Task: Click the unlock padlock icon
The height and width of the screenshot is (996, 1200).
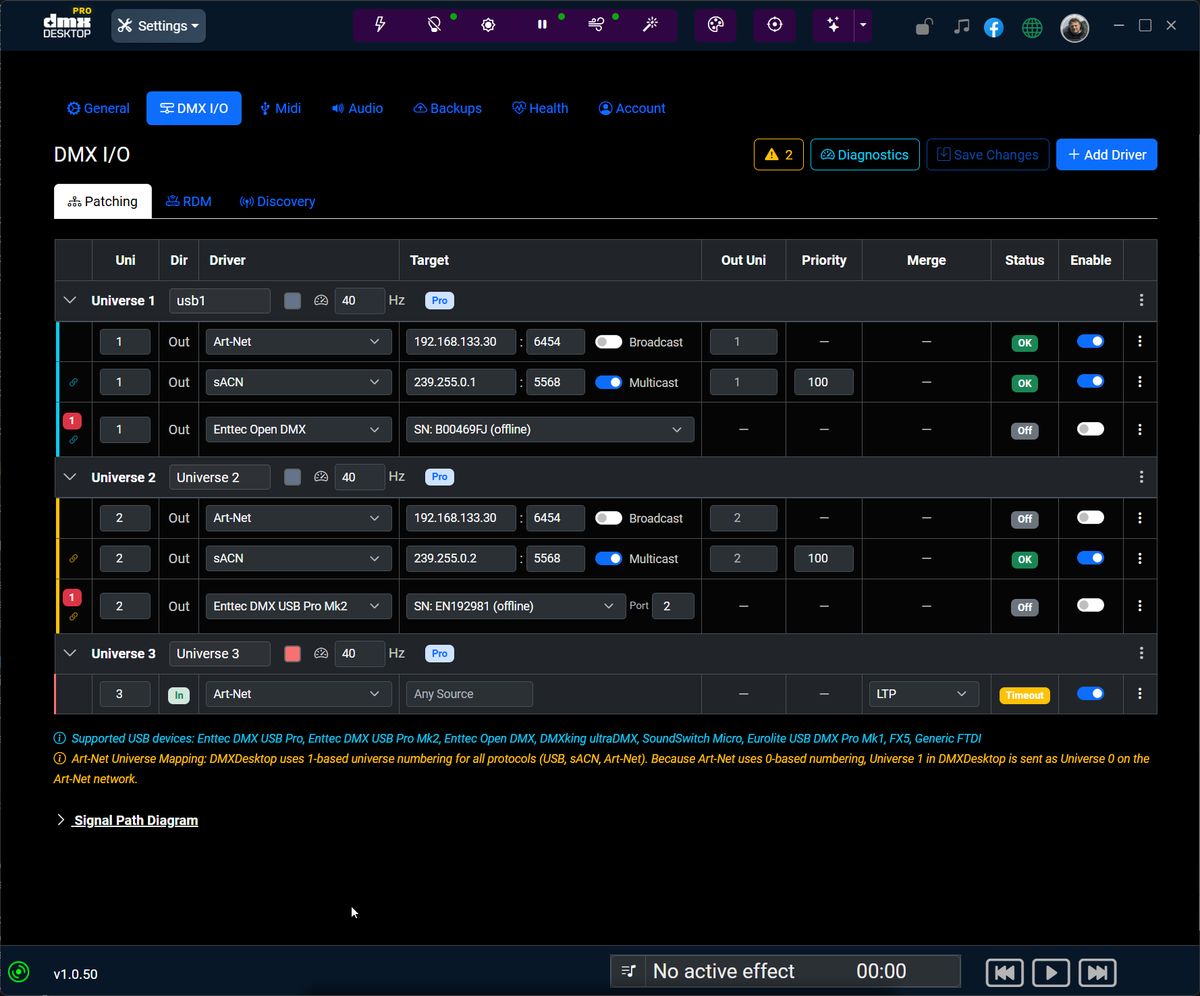Action: (x=925, y=27)
